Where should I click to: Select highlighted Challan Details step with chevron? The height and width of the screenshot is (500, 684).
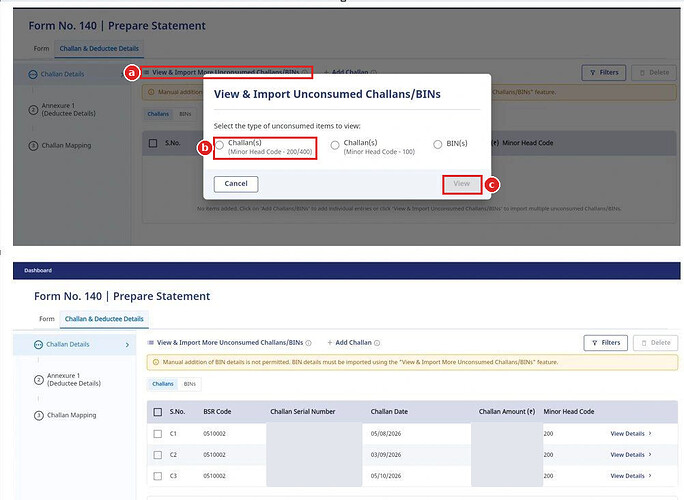tap(75, 344)
